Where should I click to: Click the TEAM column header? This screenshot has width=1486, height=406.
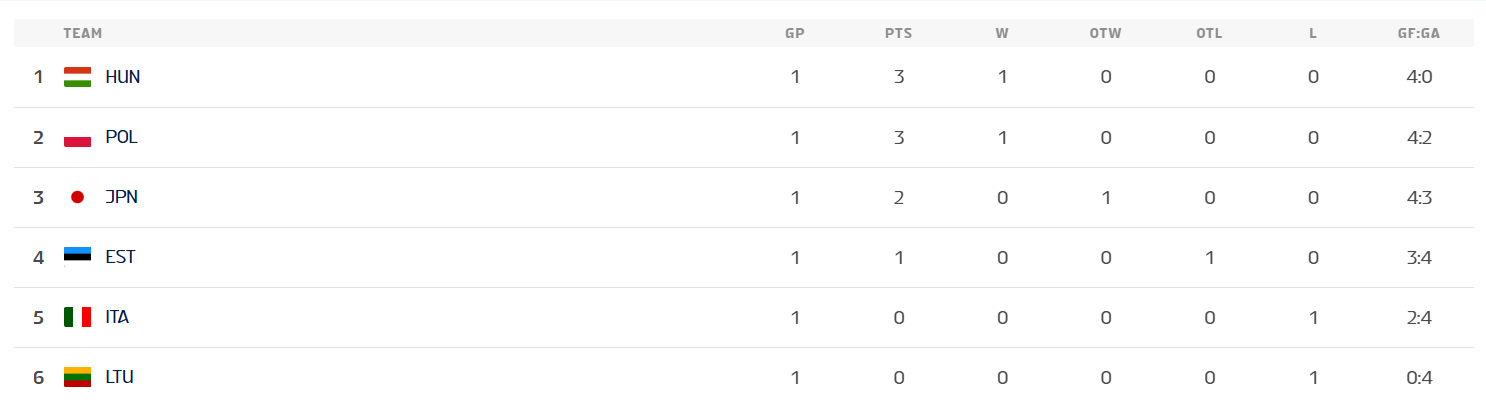pos(83,33)
